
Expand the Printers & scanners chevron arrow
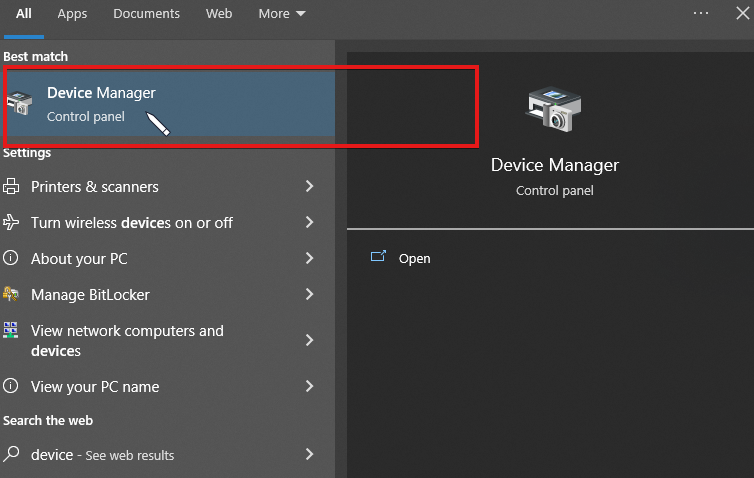tap(310, 187)
